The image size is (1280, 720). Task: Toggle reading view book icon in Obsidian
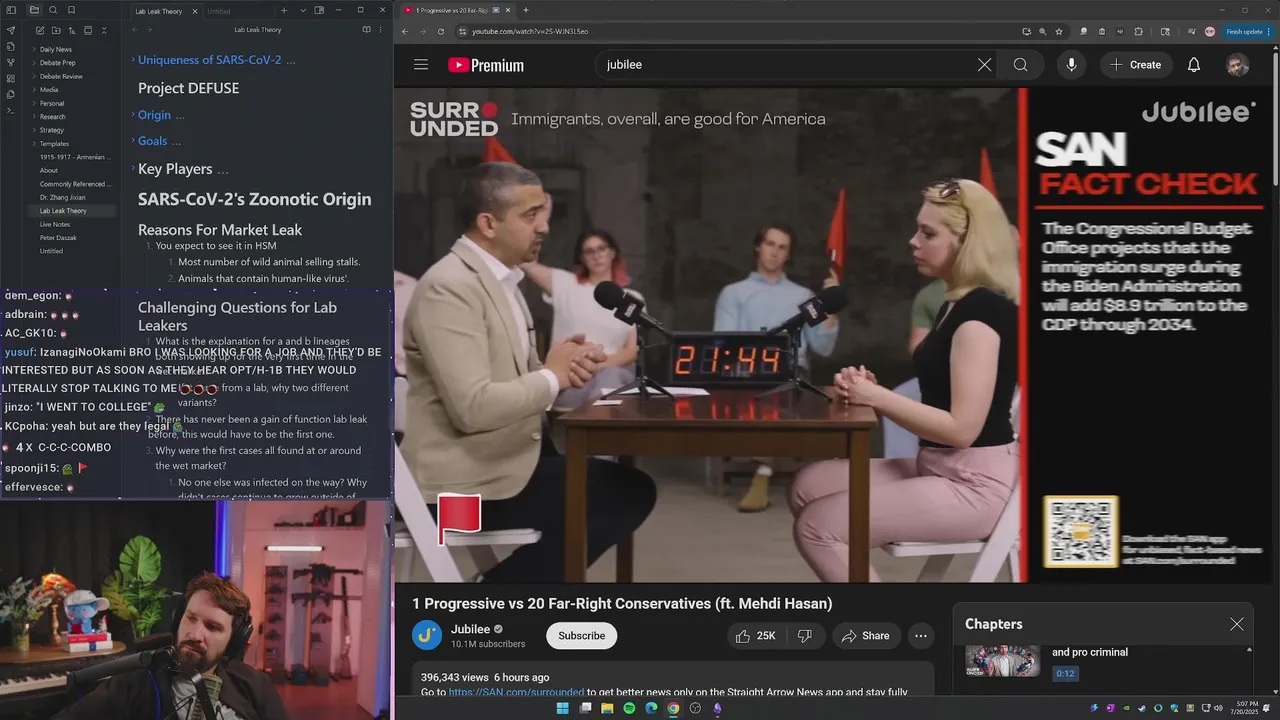tap(366, 30)
